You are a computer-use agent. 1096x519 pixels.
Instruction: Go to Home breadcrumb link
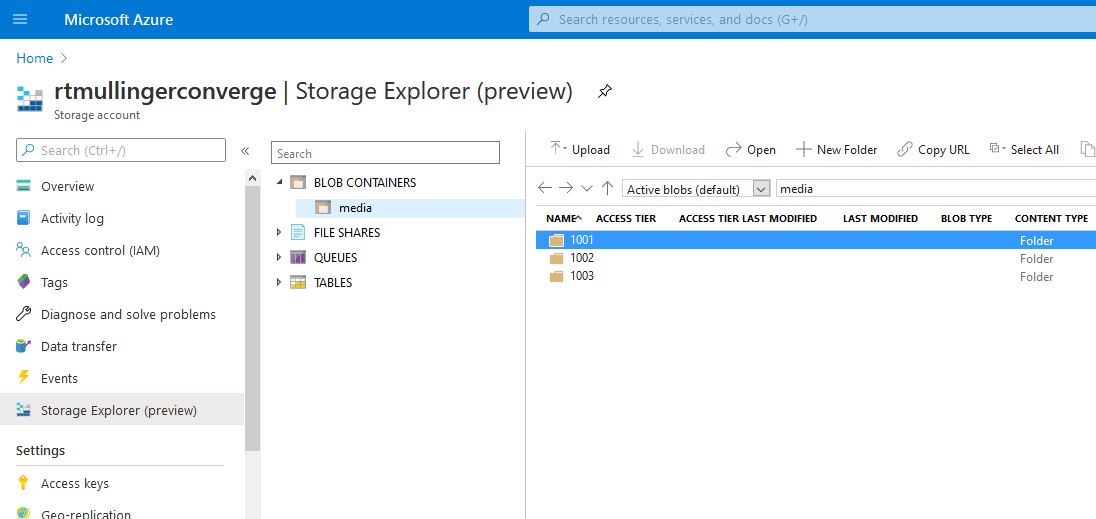[x=34, y=59]
